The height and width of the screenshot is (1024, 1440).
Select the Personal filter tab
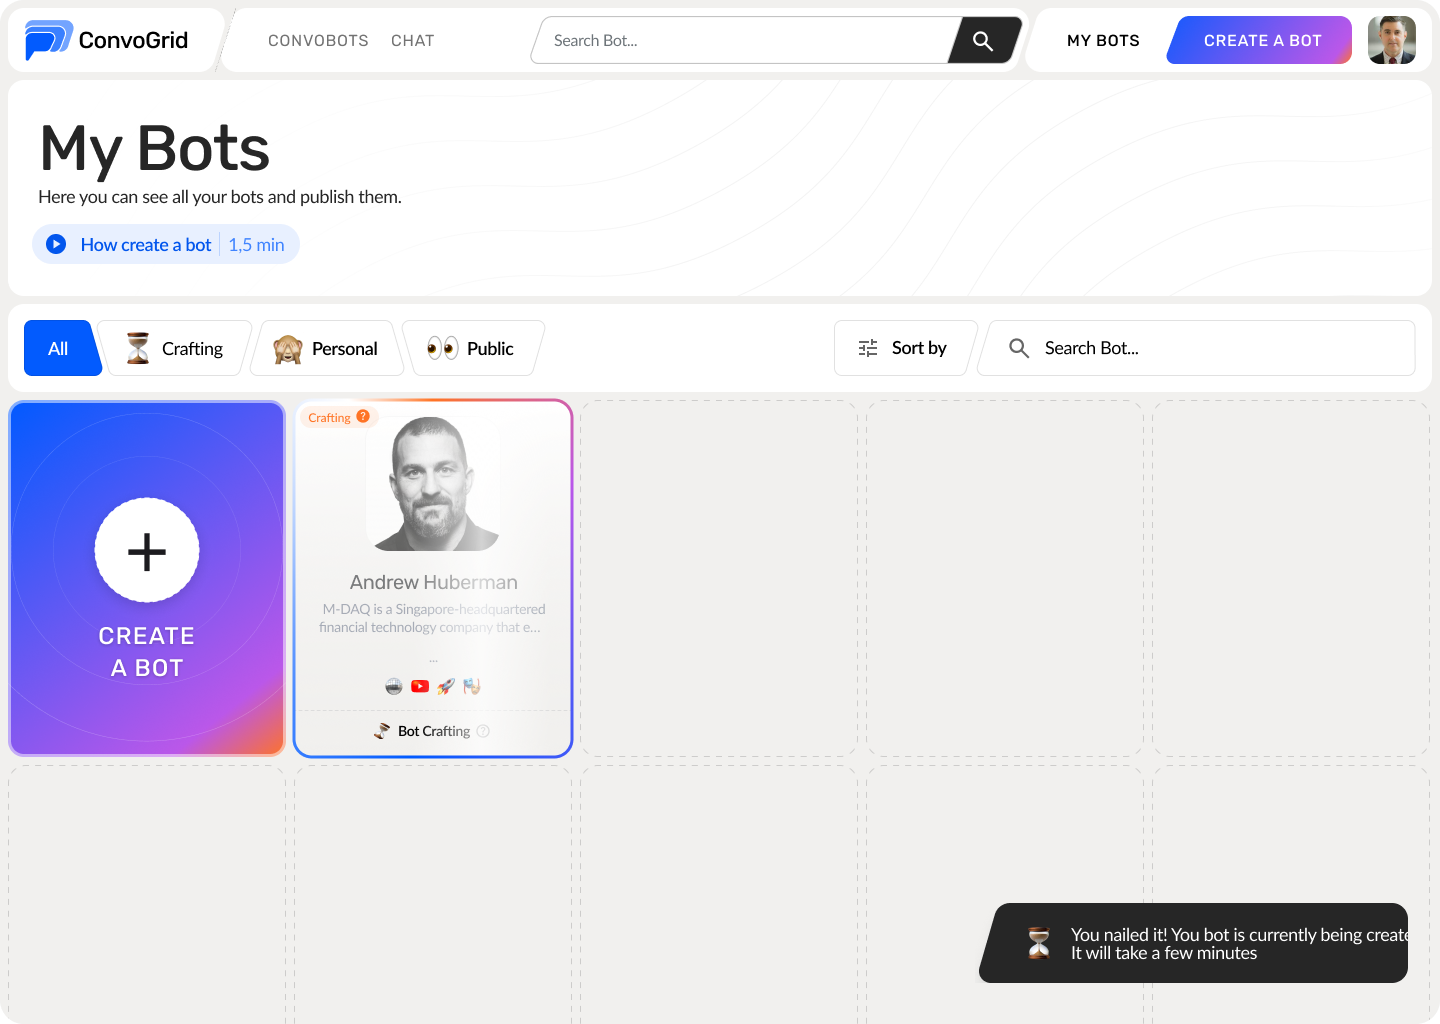click(327, 348)
